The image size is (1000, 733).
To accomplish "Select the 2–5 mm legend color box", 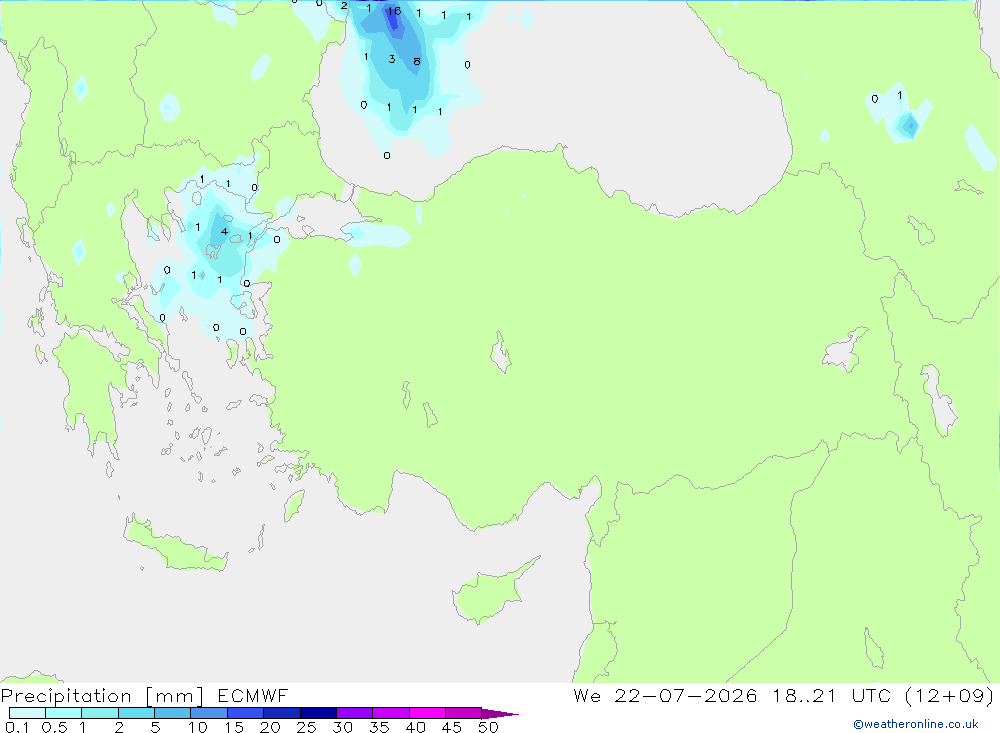I will (x=136, y=713).
